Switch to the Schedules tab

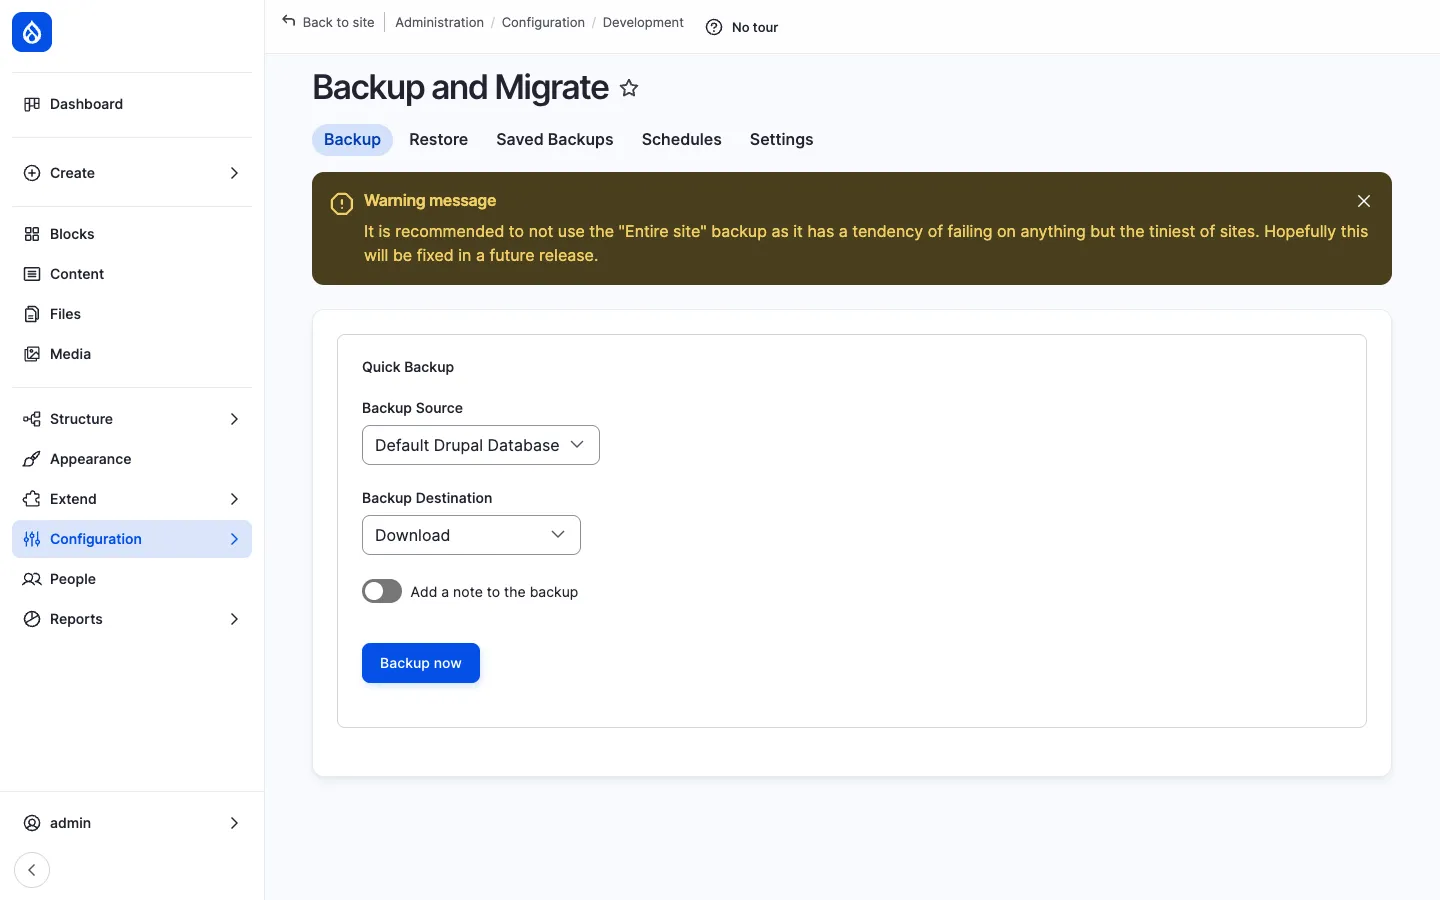coord(682,140)
